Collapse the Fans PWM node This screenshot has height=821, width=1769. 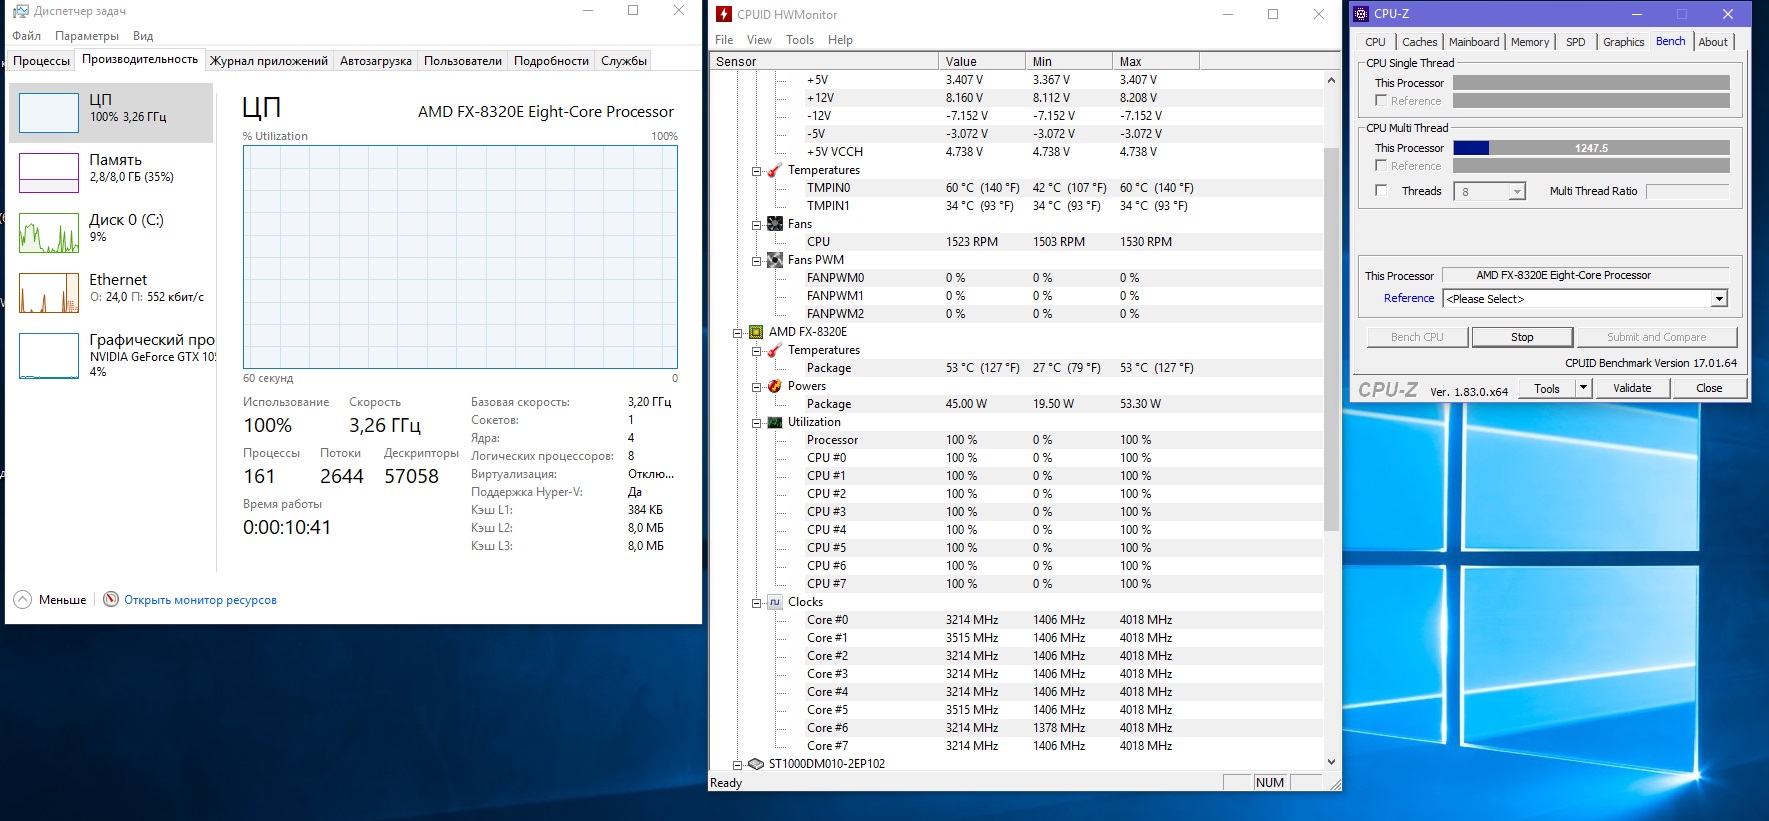point(757,261)
